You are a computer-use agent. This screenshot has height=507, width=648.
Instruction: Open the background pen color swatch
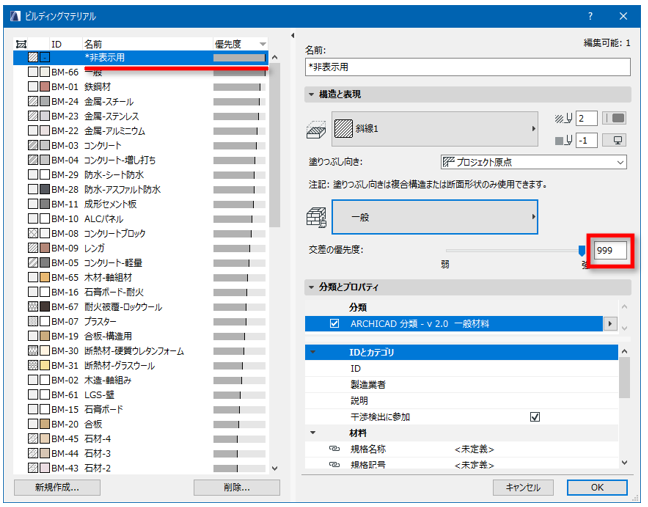pos(614,140)
